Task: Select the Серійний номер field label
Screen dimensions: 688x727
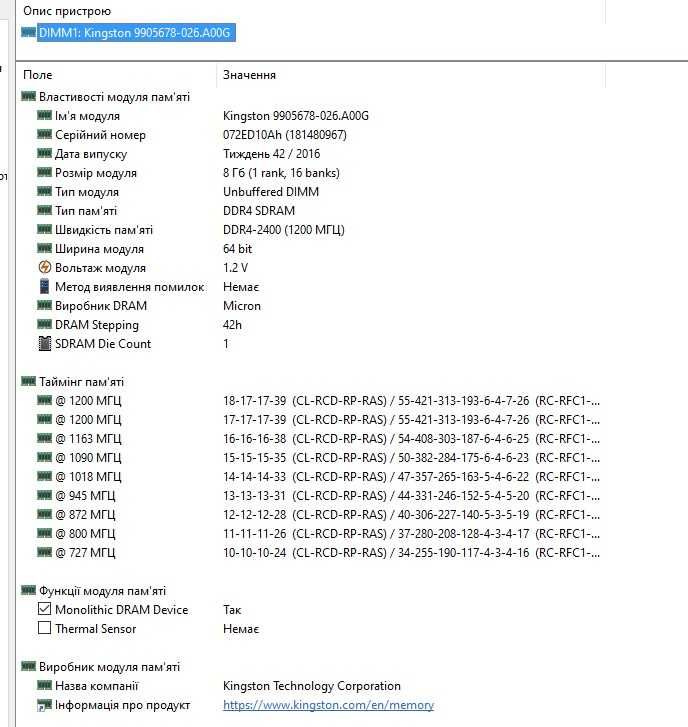Action: pyautogui.click(x=100, y=135)
